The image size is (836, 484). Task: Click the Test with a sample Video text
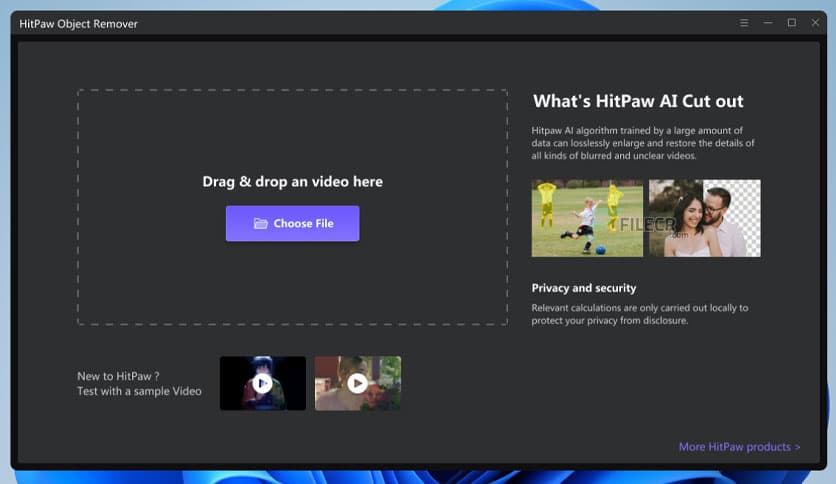point(139,391)
